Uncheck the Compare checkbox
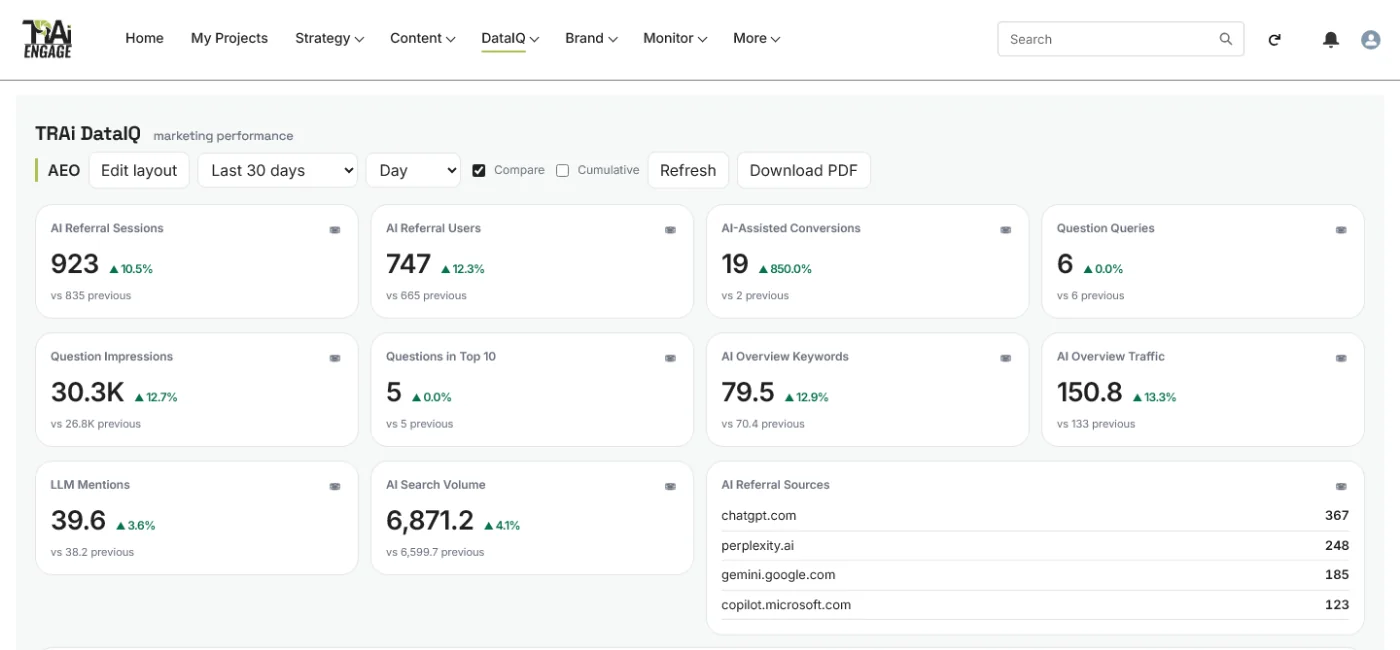1400x650 pixels. coord(479,170)
